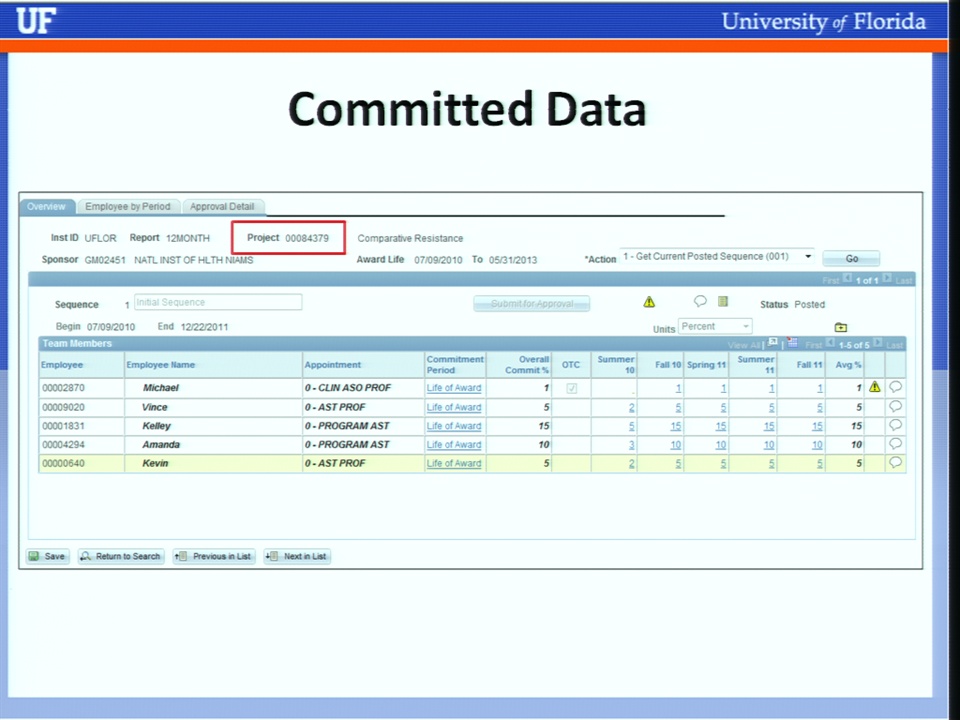This screenshot has width=960, height=720.
Task: Show previous rows arrow beside 1-5 of 5
Action: (830, 343)
